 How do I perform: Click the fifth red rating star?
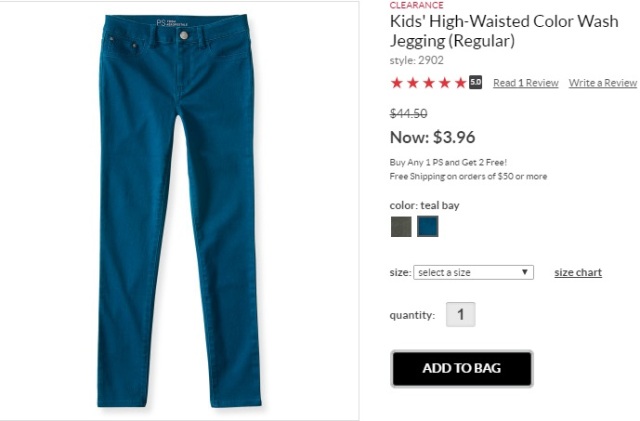(460, 83)
